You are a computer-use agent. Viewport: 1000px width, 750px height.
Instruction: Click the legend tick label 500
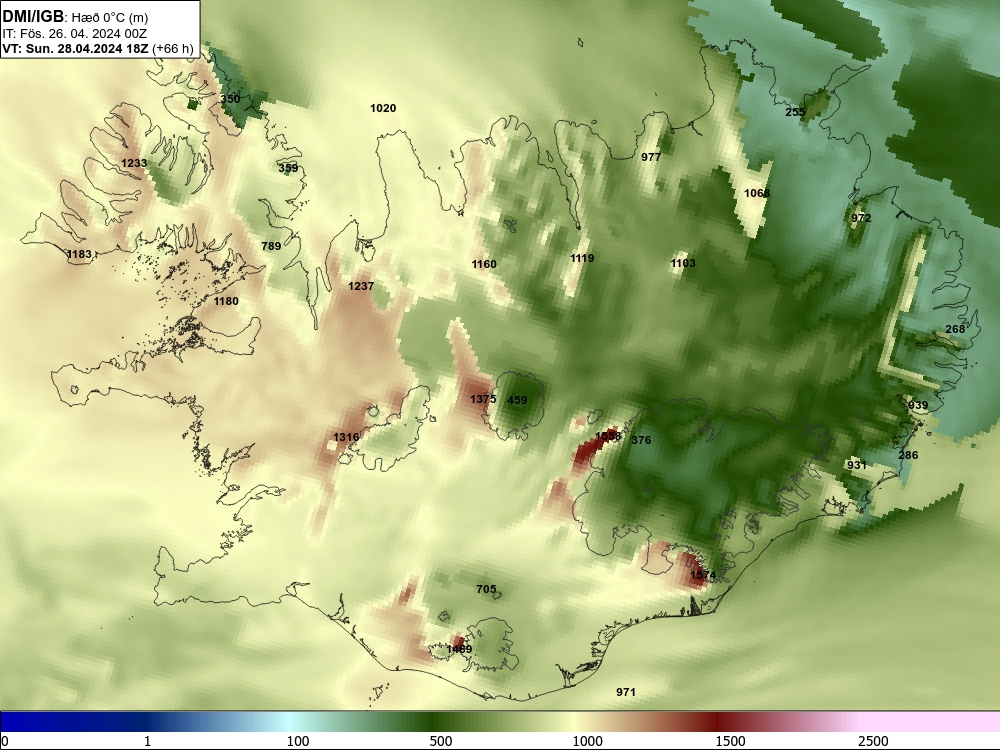coord(441,740)
